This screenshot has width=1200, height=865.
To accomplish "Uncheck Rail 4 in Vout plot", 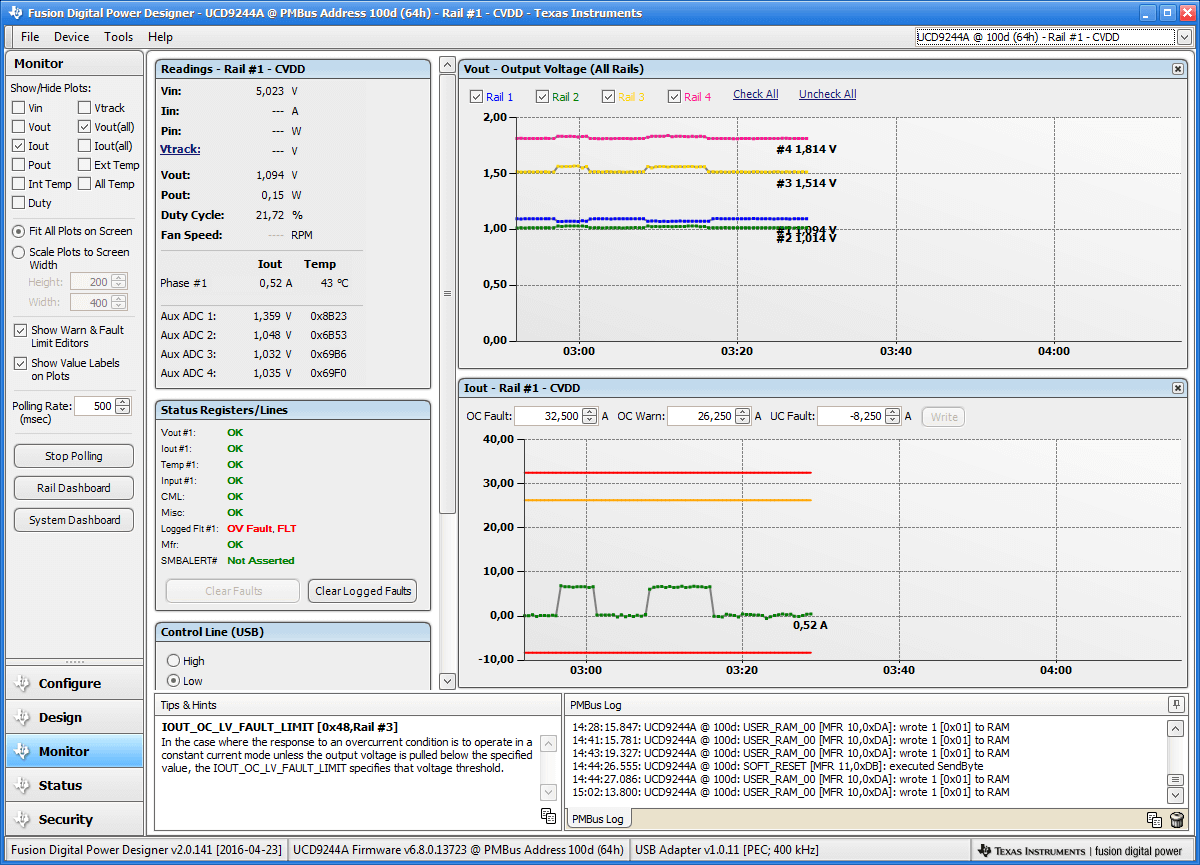I will pyautogui.click(x=674, y=97).
